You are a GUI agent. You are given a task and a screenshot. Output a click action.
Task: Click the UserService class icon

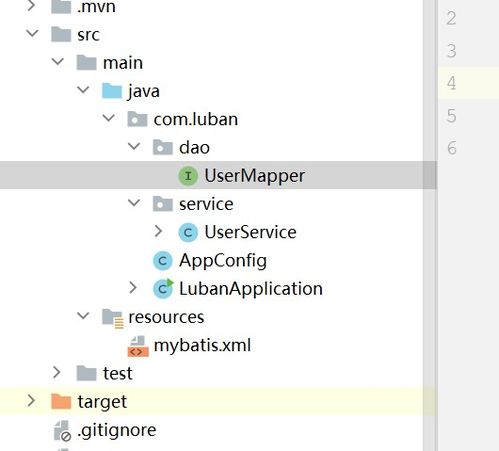[x=188, y=232]
